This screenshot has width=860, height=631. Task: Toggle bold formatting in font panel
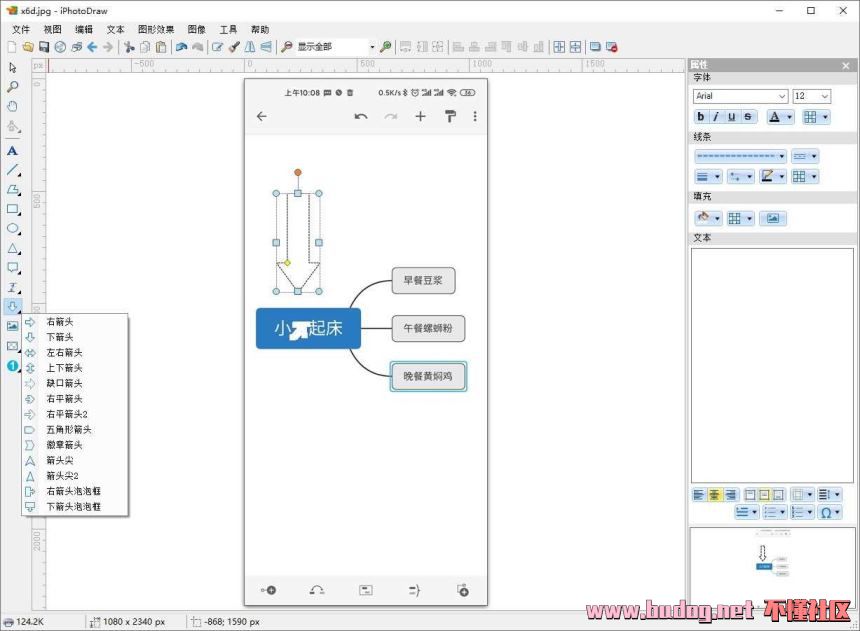pyautogui.click(x=701, y=117)
